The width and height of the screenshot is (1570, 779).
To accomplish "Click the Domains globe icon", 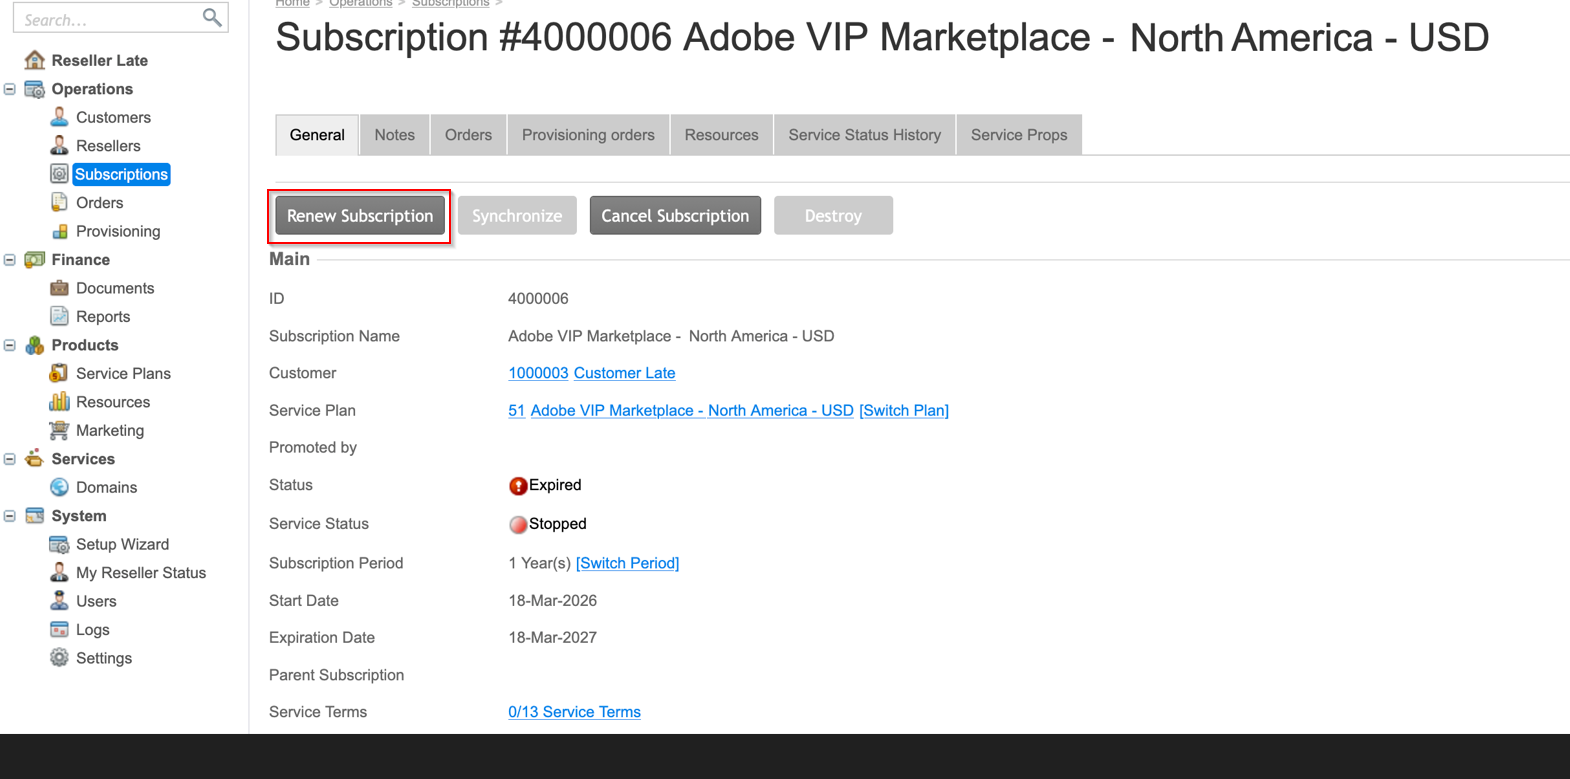I will tap(59, 487).
